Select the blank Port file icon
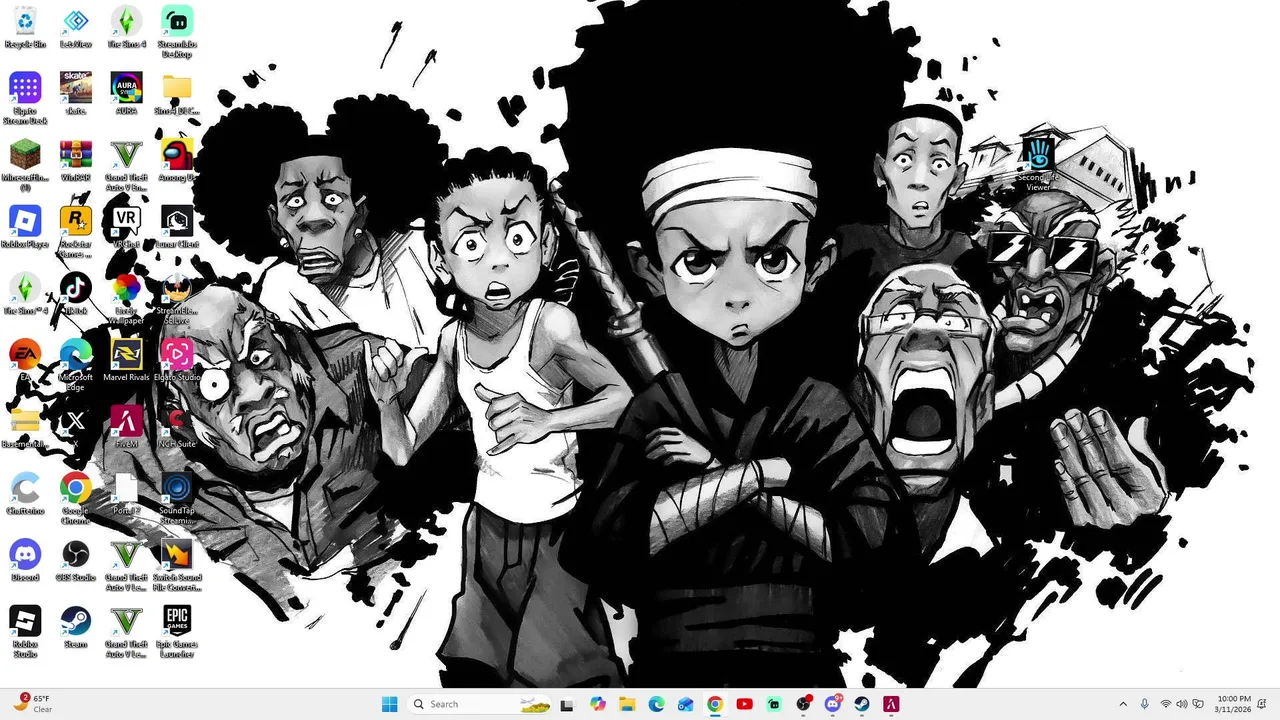Screen dimensions: 1280x720 click(126, 494)
